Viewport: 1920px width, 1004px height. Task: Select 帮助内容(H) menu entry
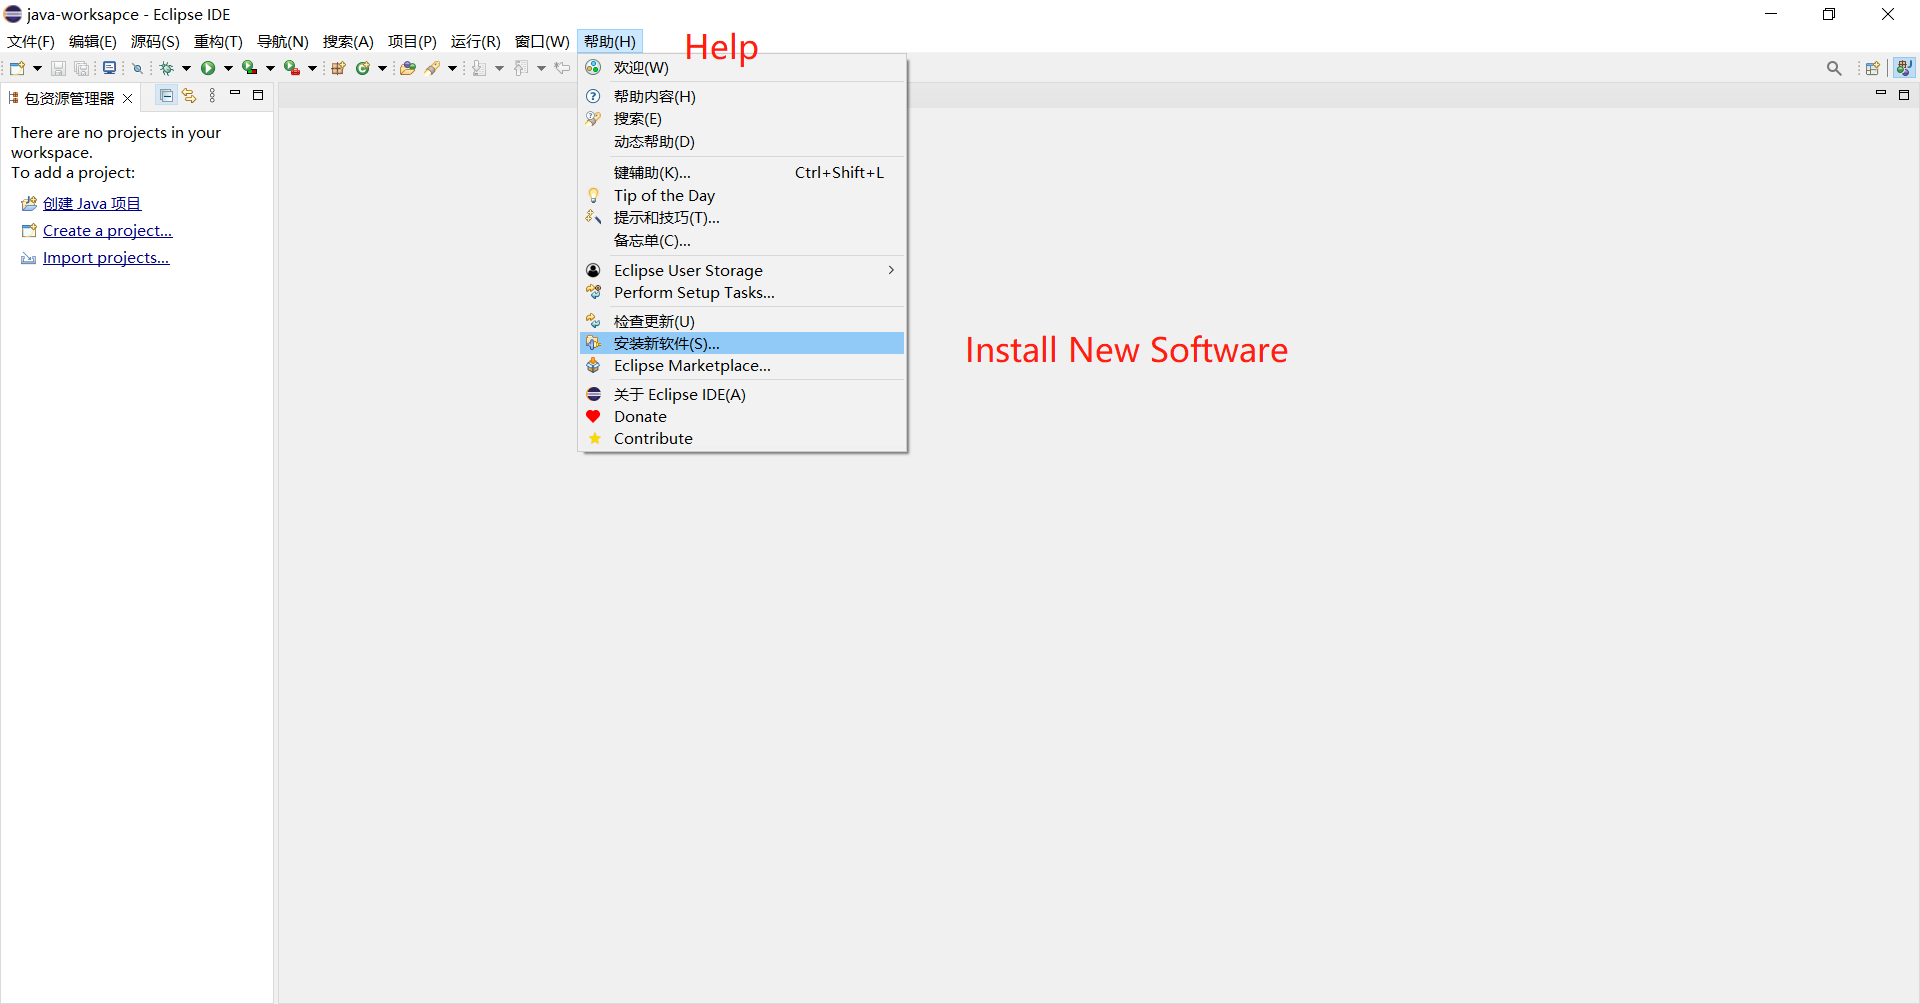742,96
